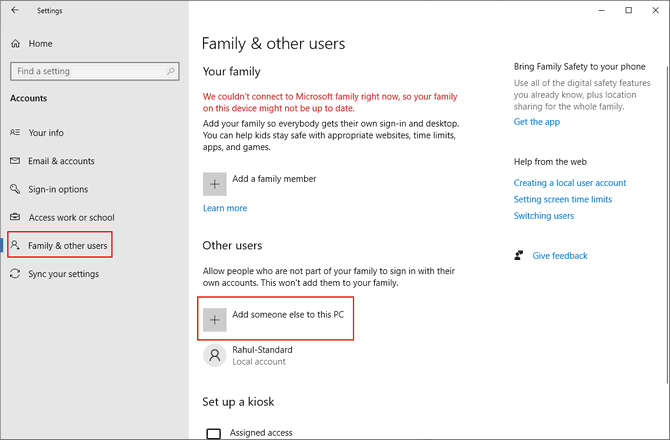Click the Assigned access kiosk icon
Image resolution: width=670 pixels, height=440 pixels.
pyautogui.click(x=213, y=433)
